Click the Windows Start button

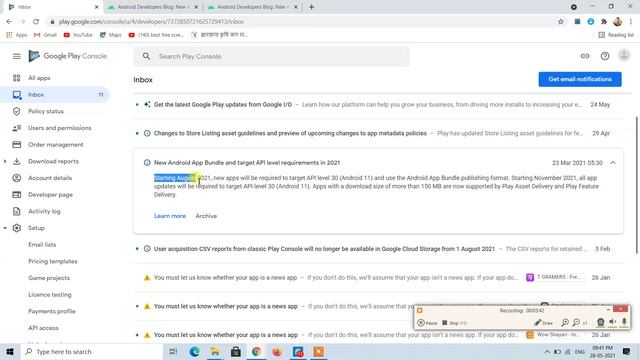[x=10, y=351]
